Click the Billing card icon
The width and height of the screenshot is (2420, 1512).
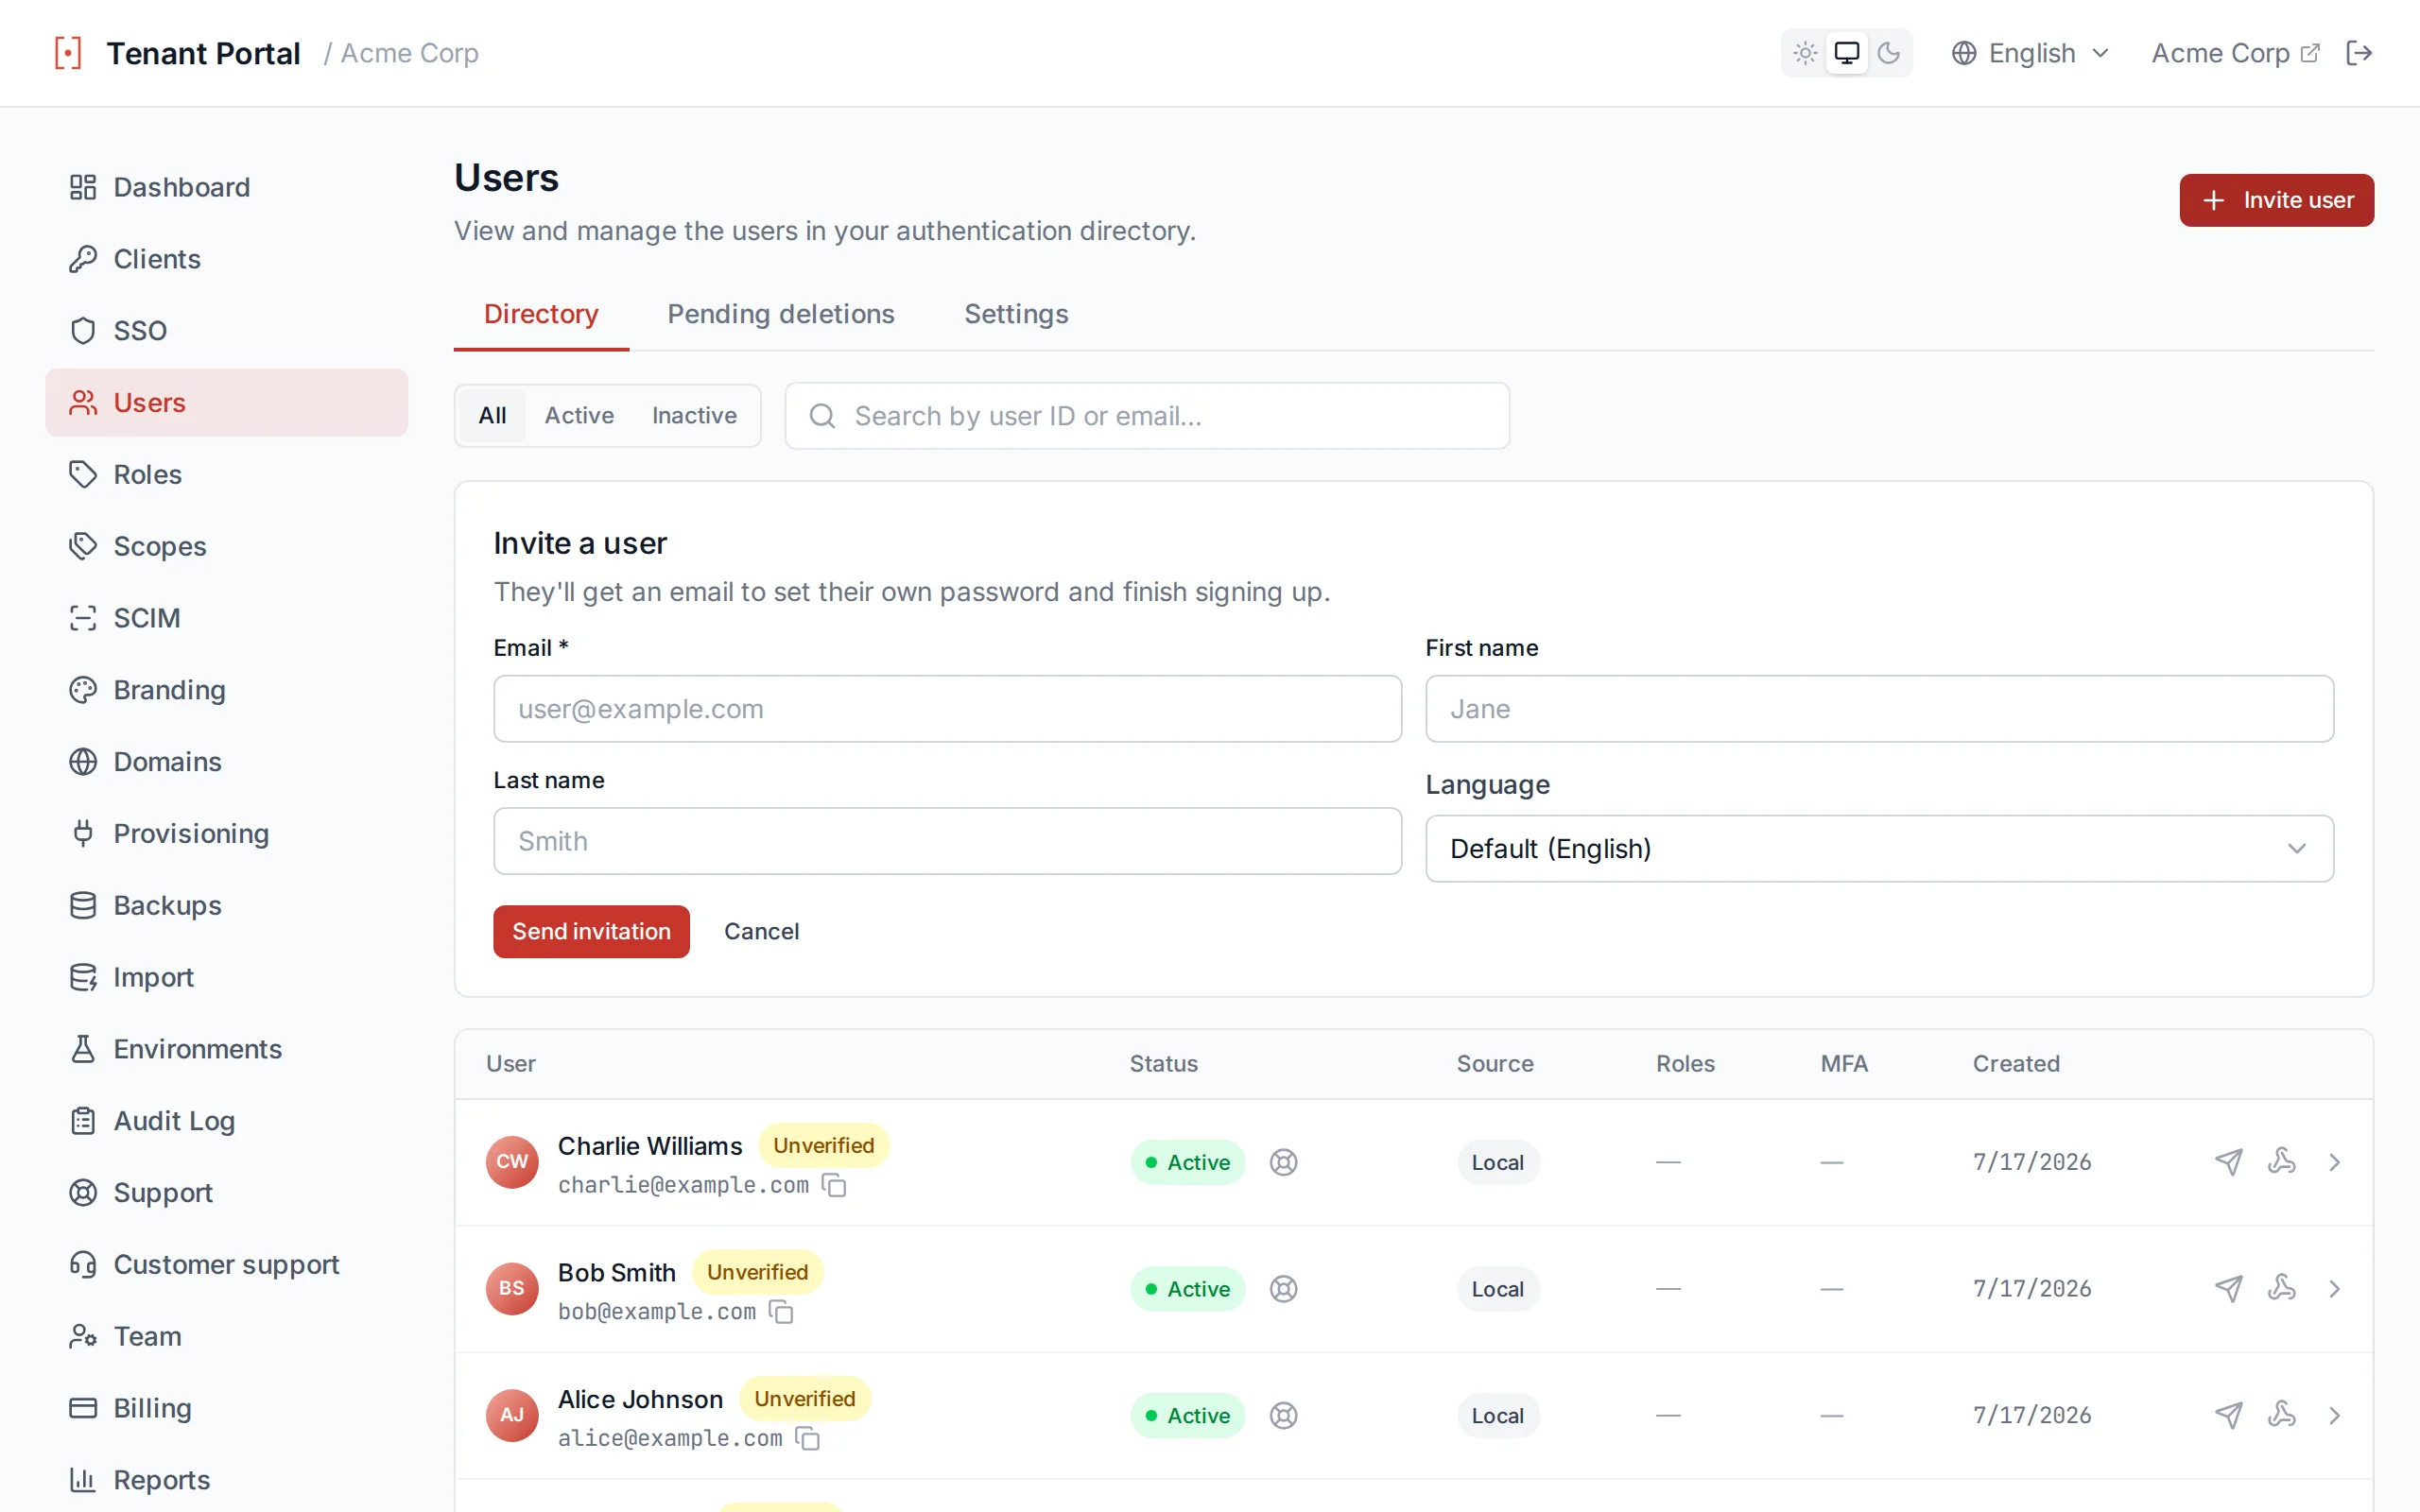click(83, 1408)
